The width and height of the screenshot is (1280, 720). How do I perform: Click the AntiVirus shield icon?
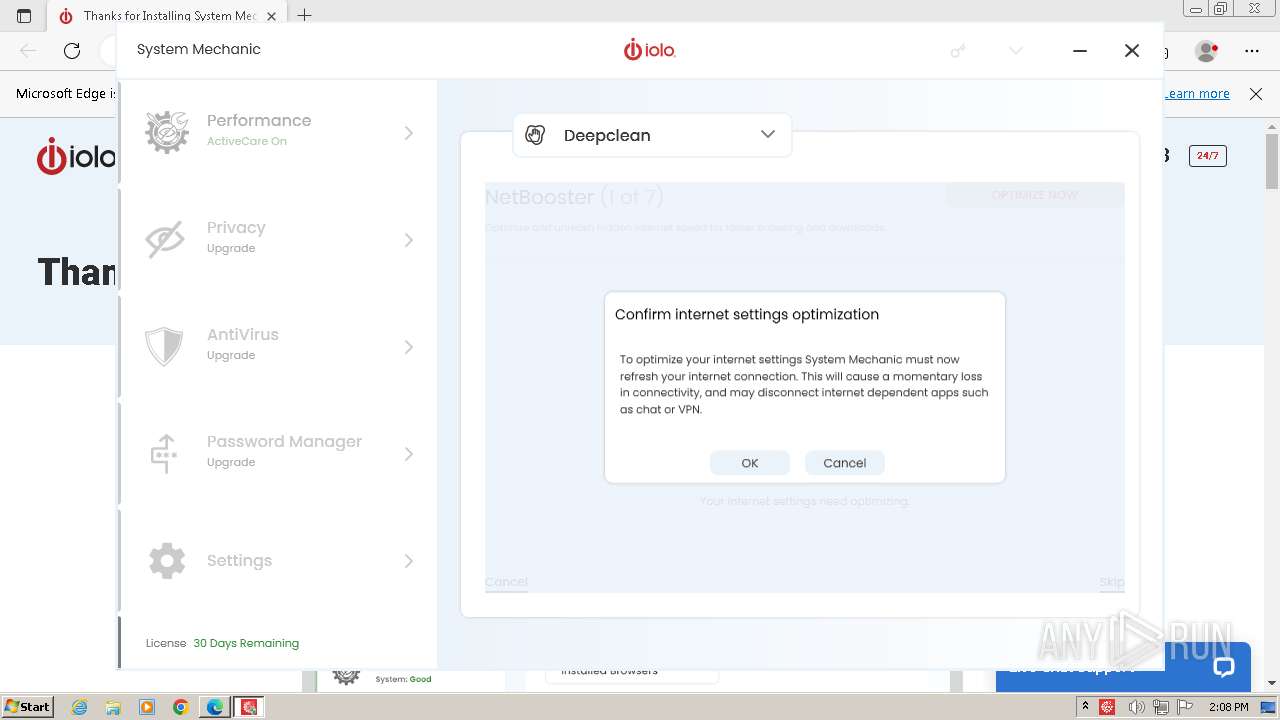tap(165, 347)
